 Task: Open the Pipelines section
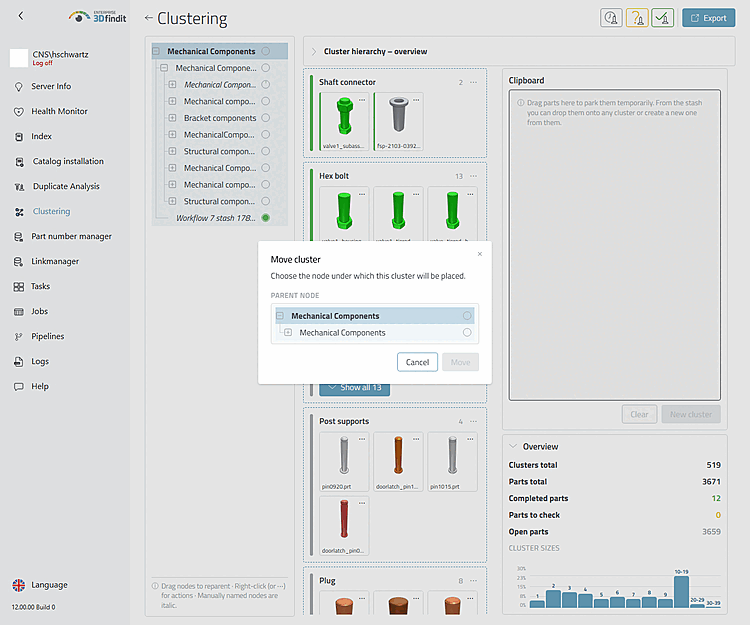click(47, 337)
